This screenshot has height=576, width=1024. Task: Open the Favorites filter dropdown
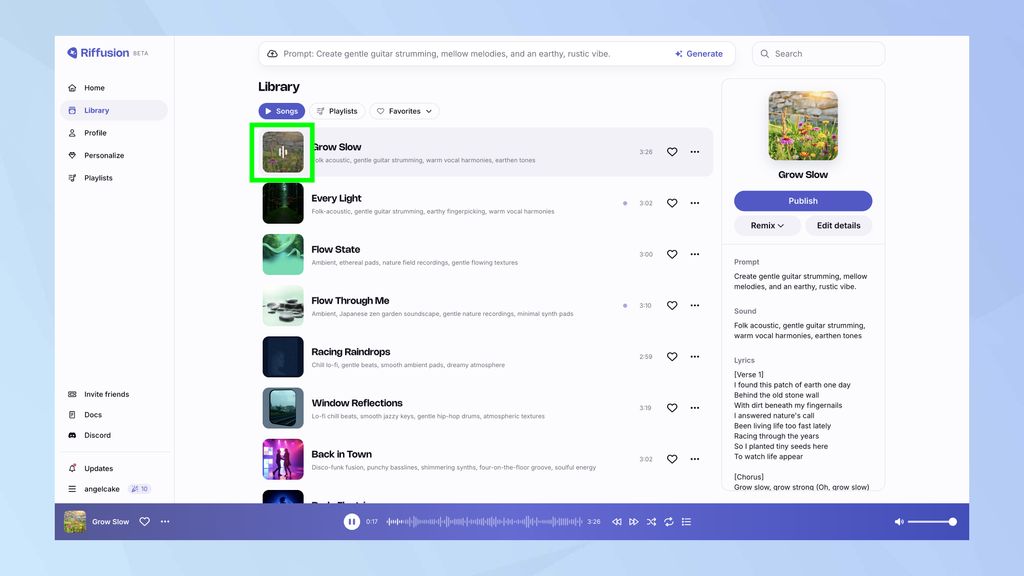coord(404,111)
